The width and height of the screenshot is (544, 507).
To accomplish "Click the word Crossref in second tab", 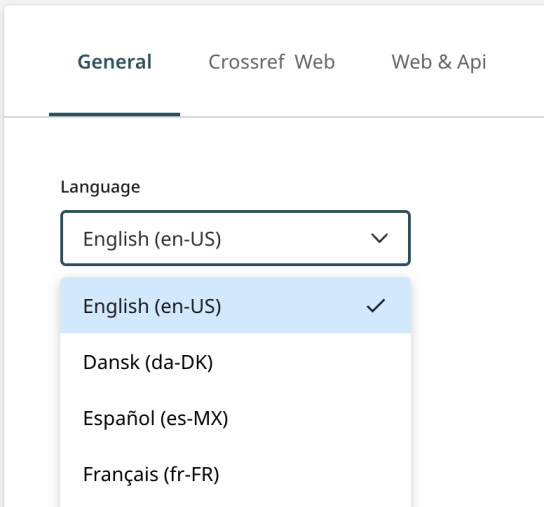I will (x=246, y=62).
